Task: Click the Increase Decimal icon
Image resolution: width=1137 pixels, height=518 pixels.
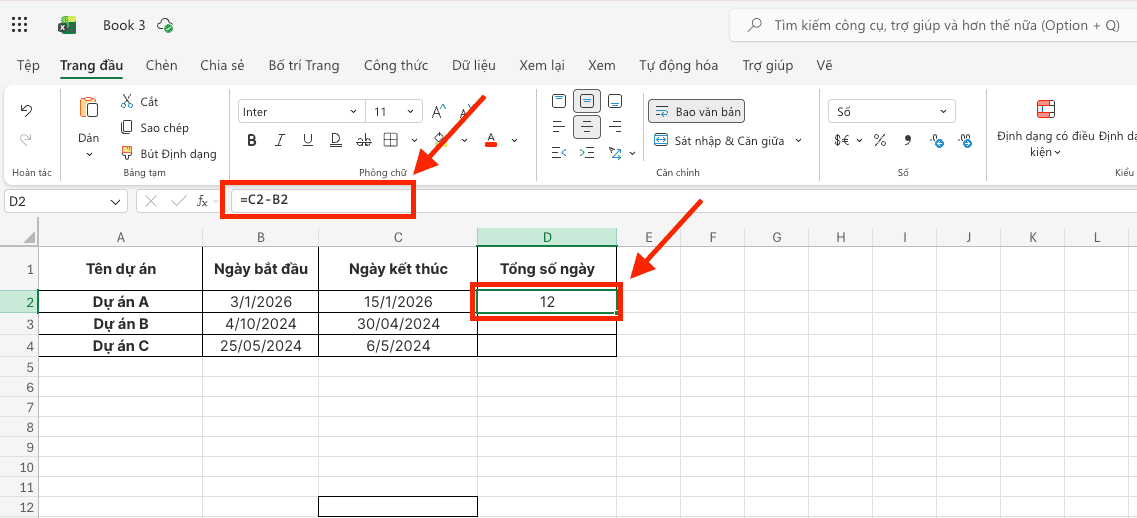Action: (x=937, y=141)
